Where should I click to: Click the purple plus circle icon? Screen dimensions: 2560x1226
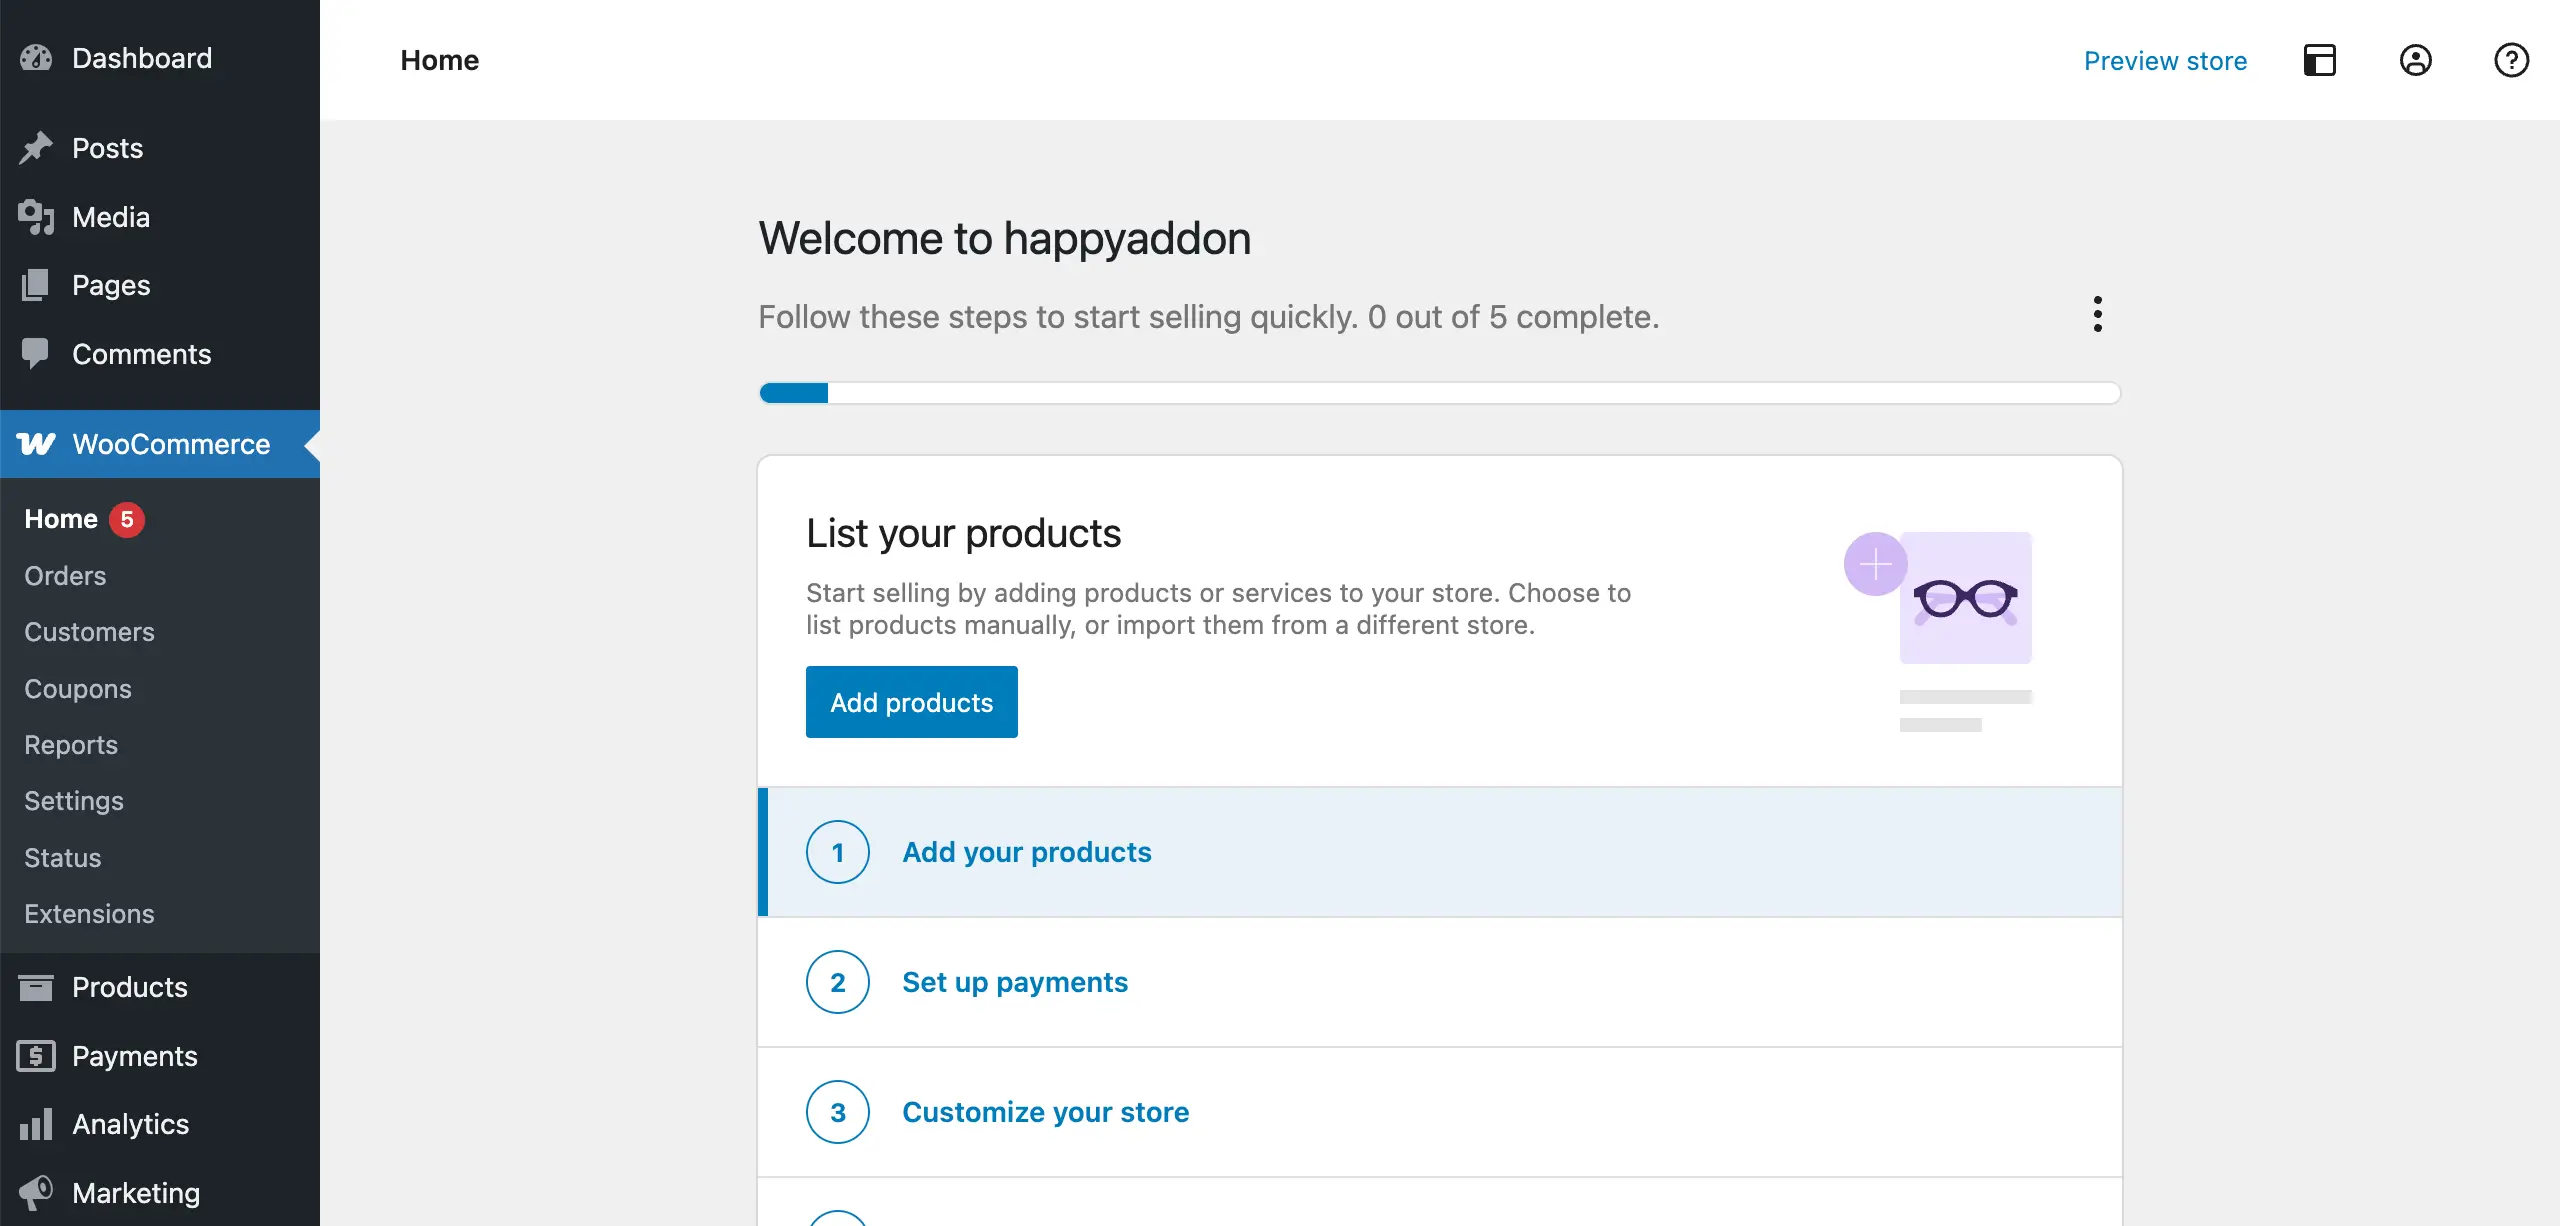1876,564
